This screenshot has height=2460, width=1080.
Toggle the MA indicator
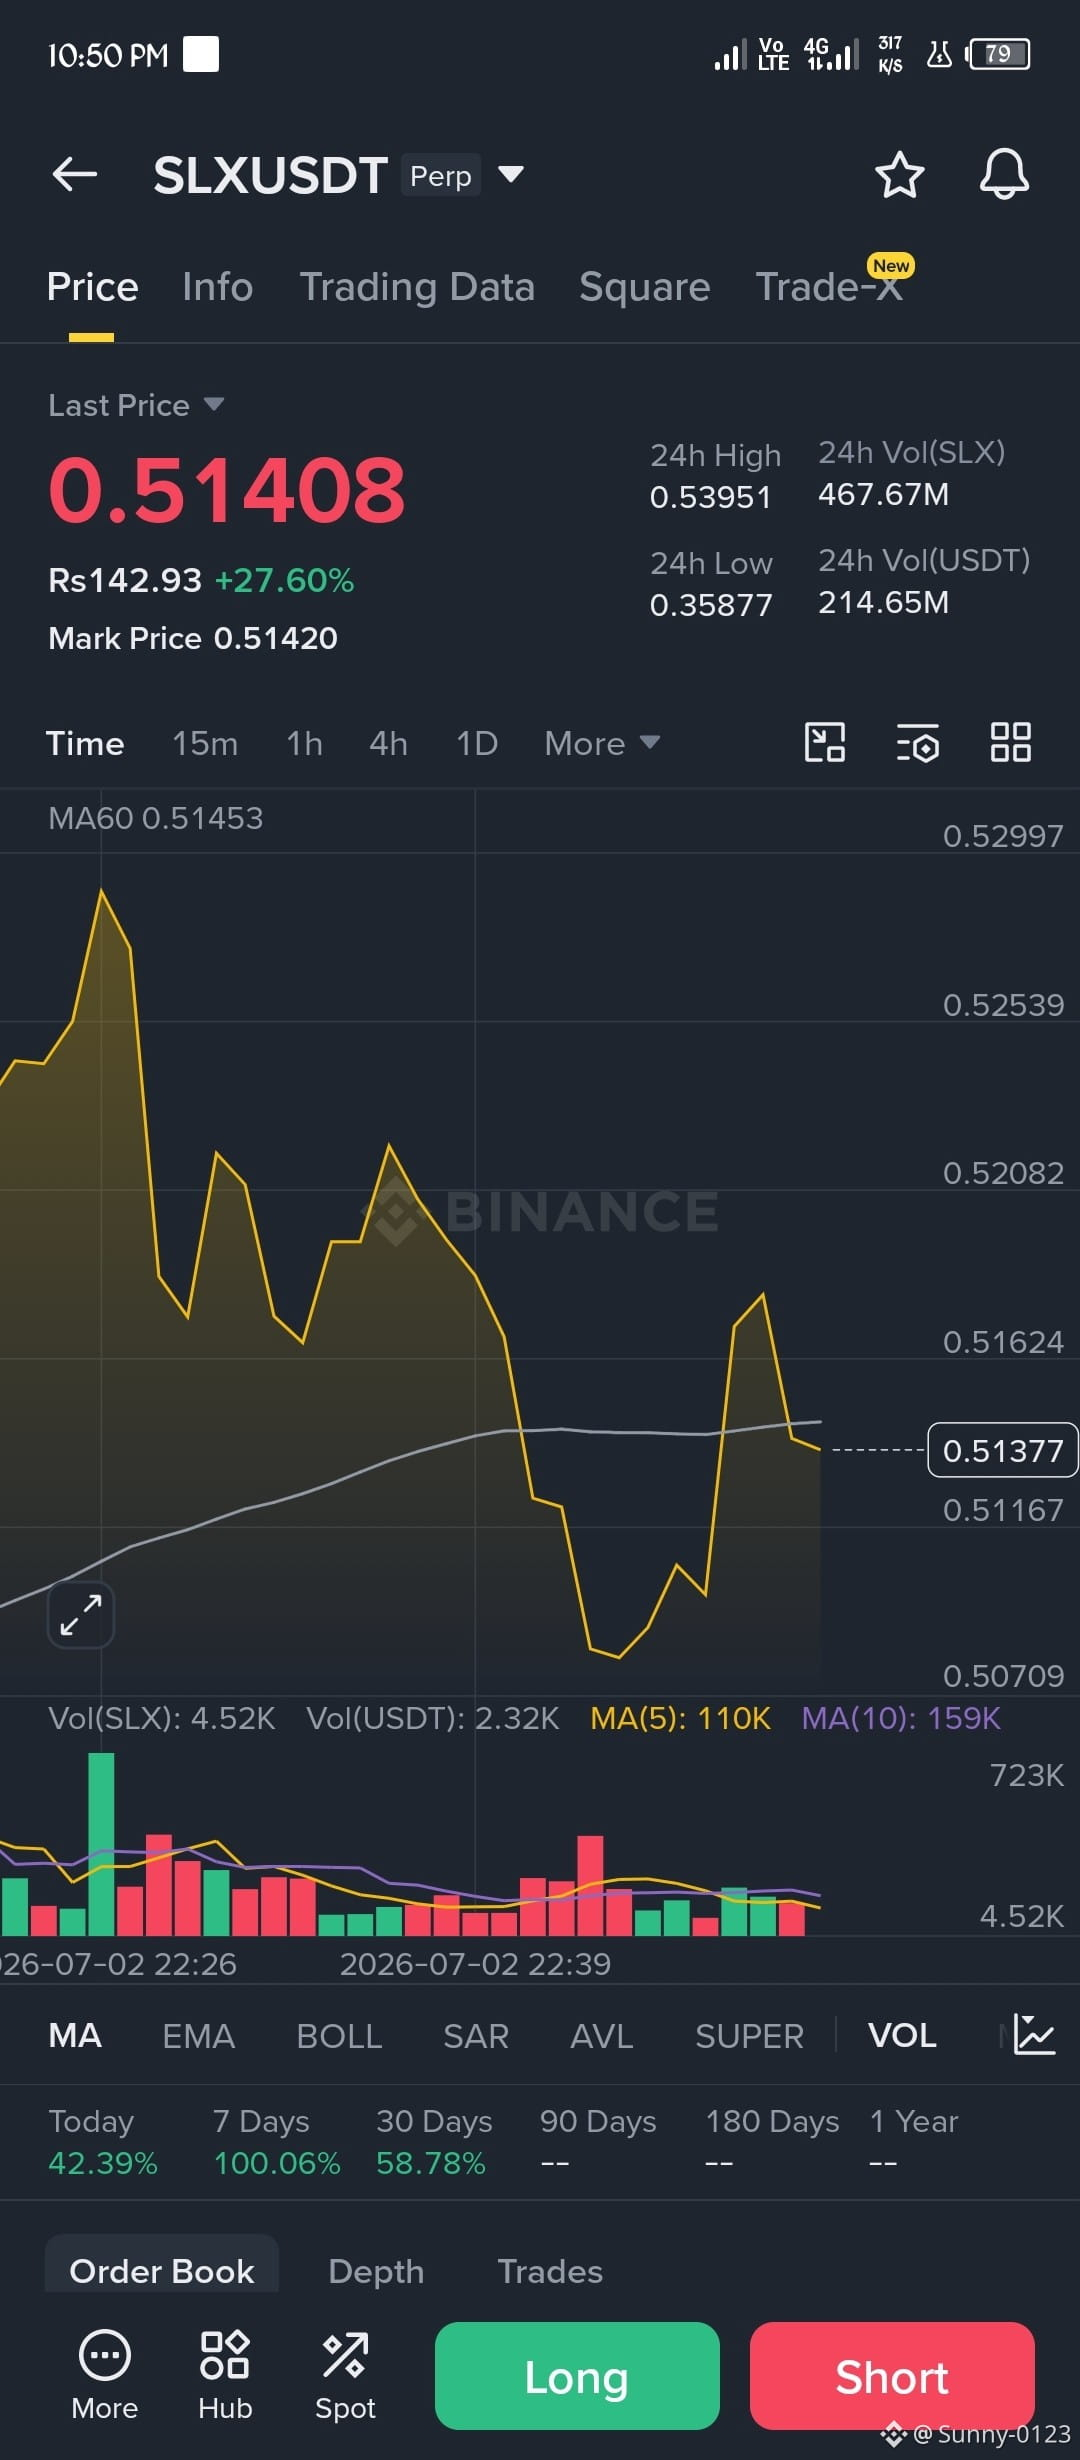tap(75, 2035)
